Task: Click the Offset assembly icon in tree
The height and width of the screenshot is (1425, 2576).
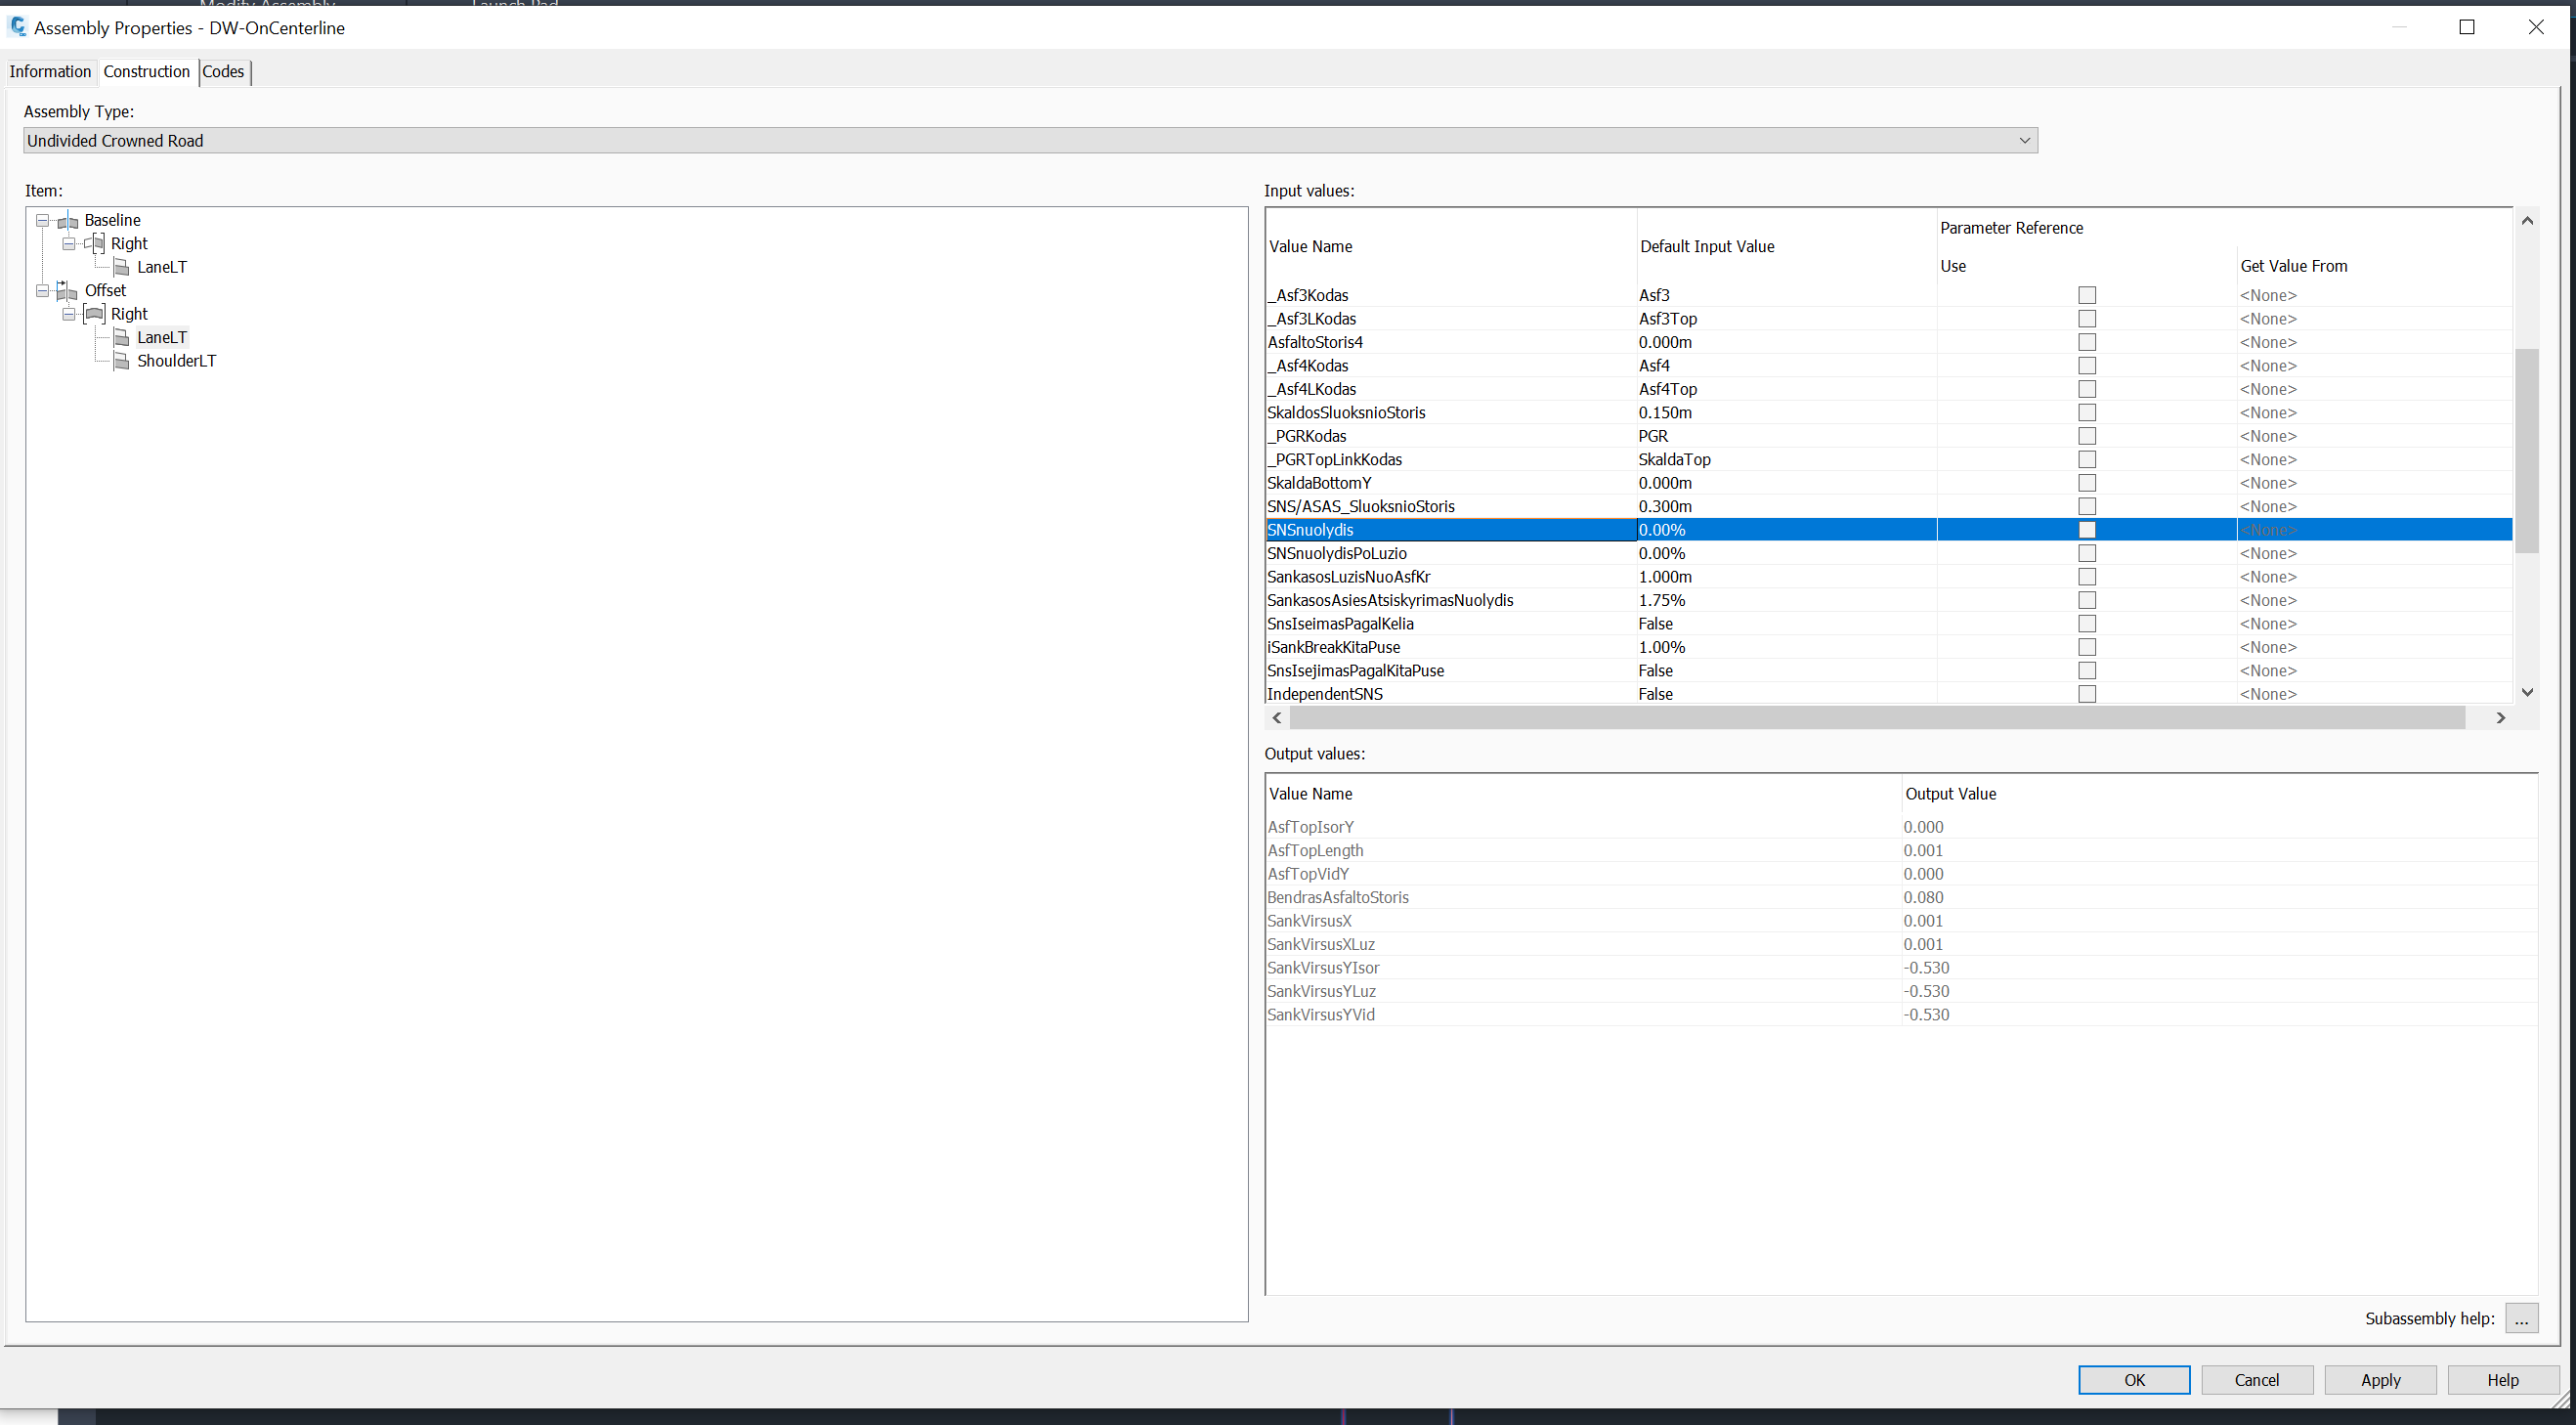Action: point(68,291)
